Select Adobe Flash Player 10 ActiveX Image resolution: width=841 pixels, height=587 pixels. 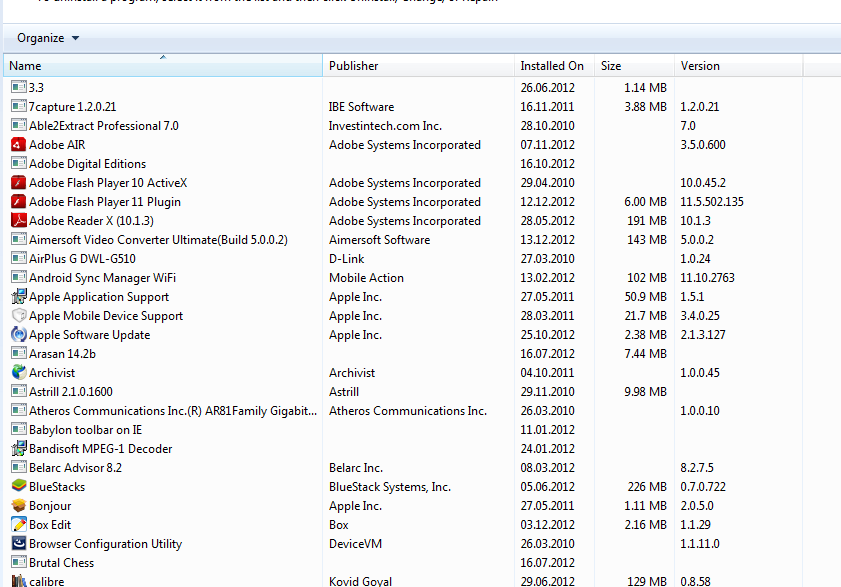coord(108,183)
